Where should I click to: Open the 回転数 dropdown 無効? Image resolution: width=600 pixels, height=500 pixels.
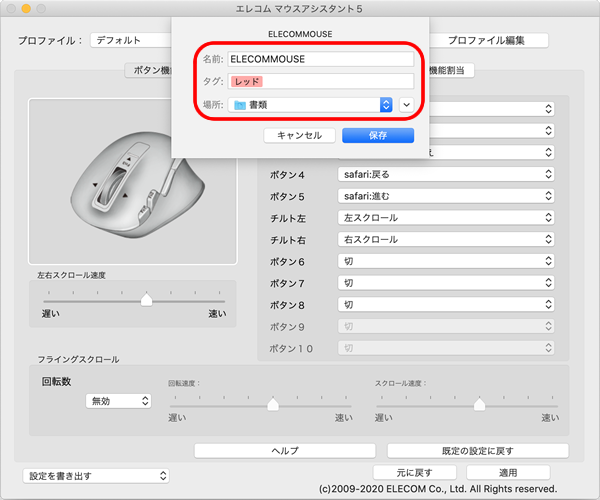point(119,401)
